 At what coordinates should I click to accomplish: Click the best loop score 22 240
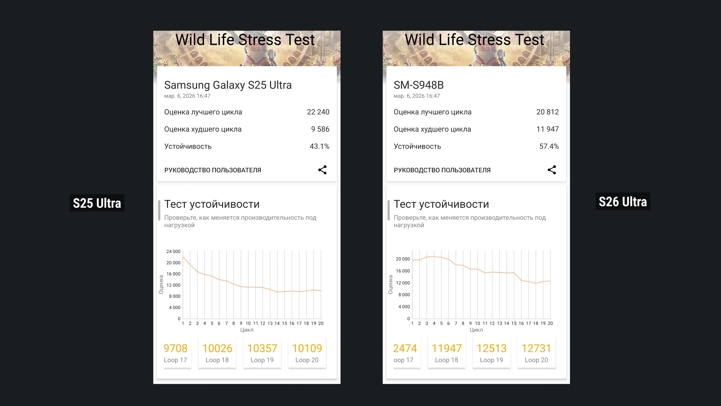point(318,112)
